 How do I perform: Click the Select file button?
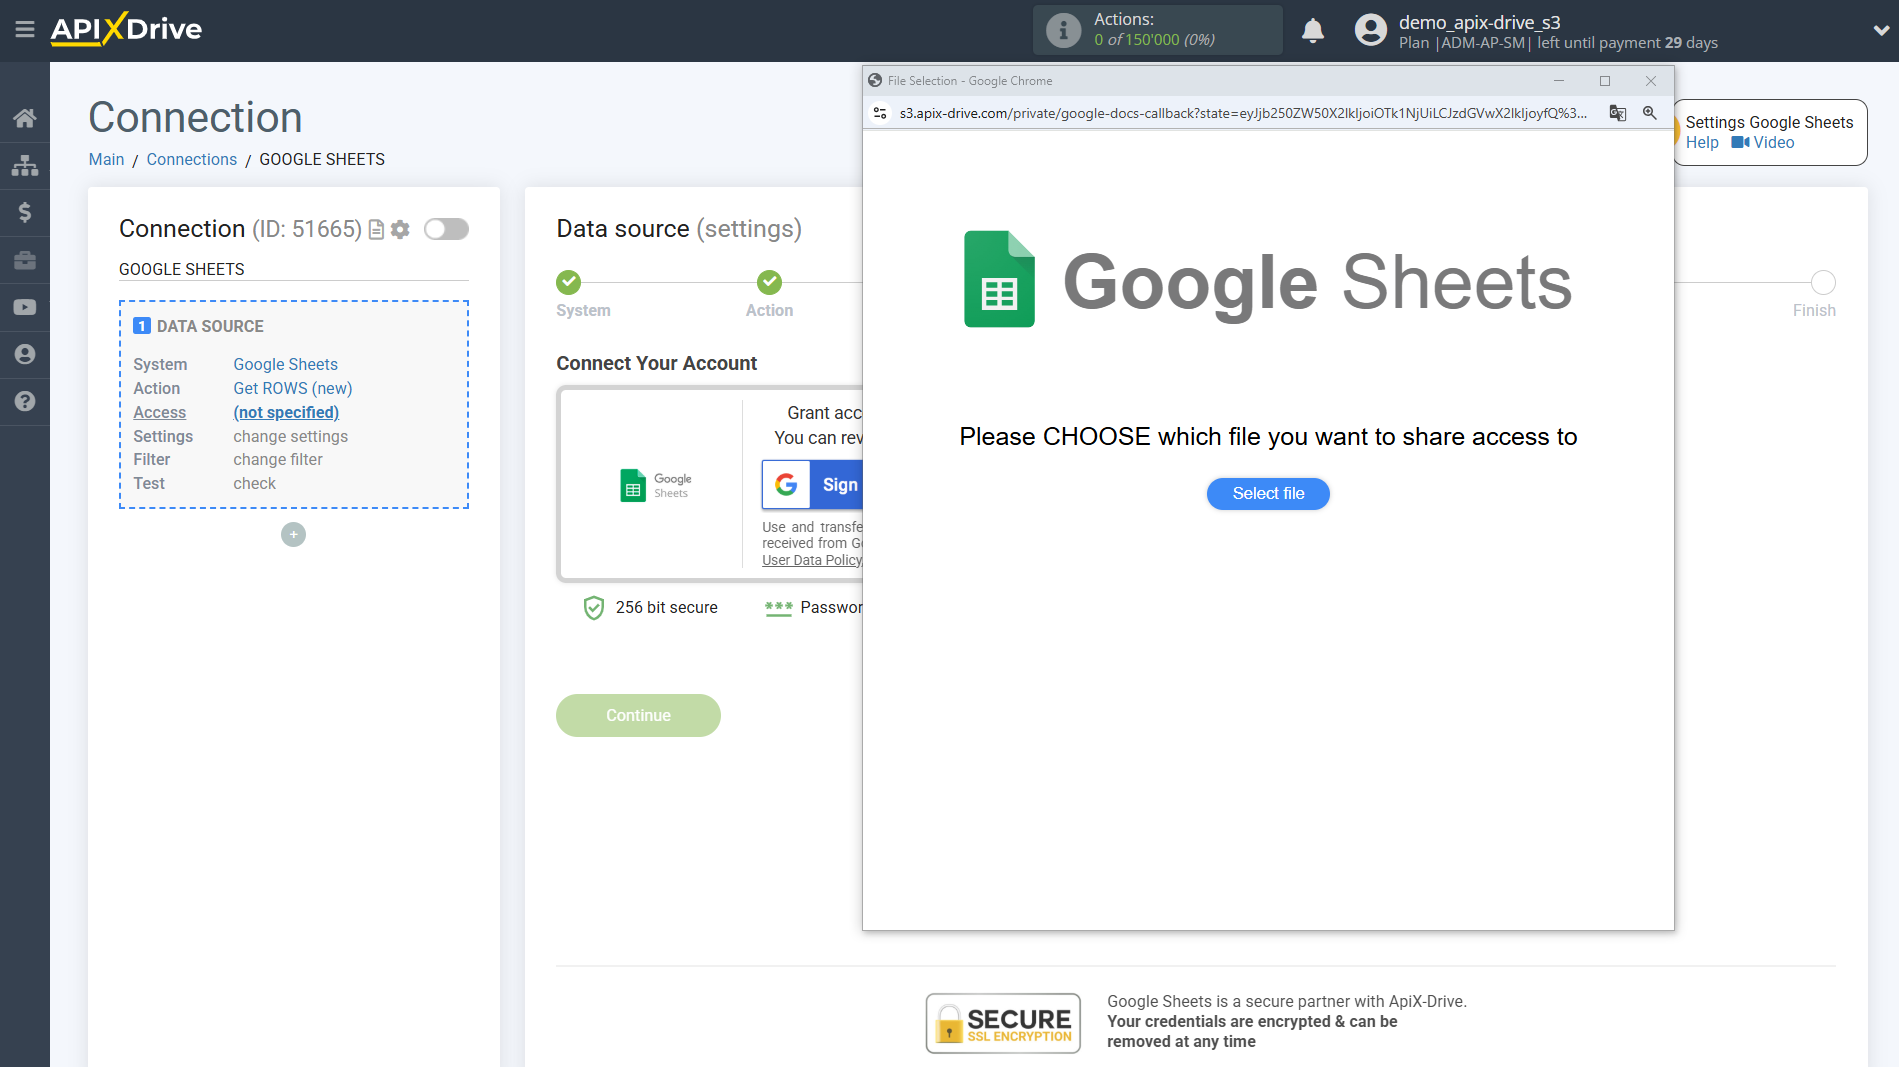(1268, 494)
